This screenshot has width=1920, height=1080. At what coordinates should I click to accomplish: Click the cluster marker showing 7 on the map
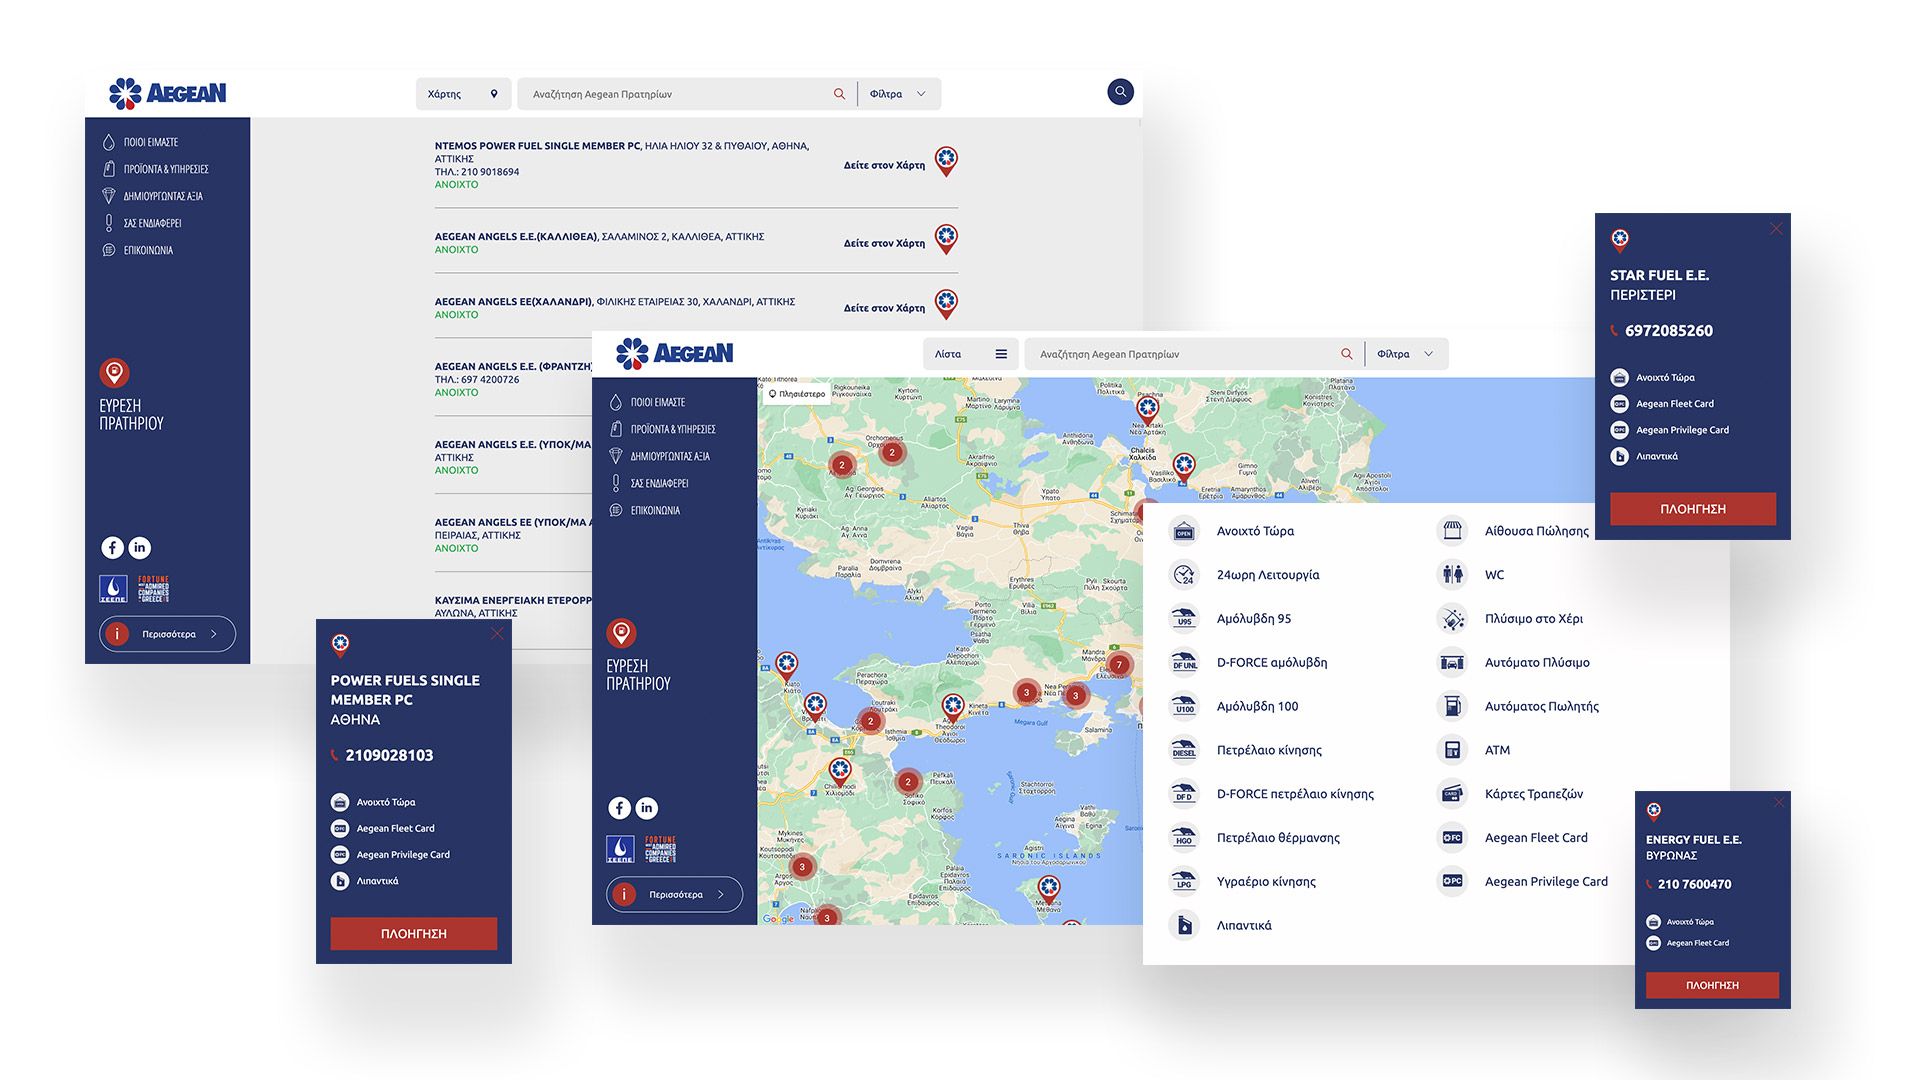[1119, 664]
